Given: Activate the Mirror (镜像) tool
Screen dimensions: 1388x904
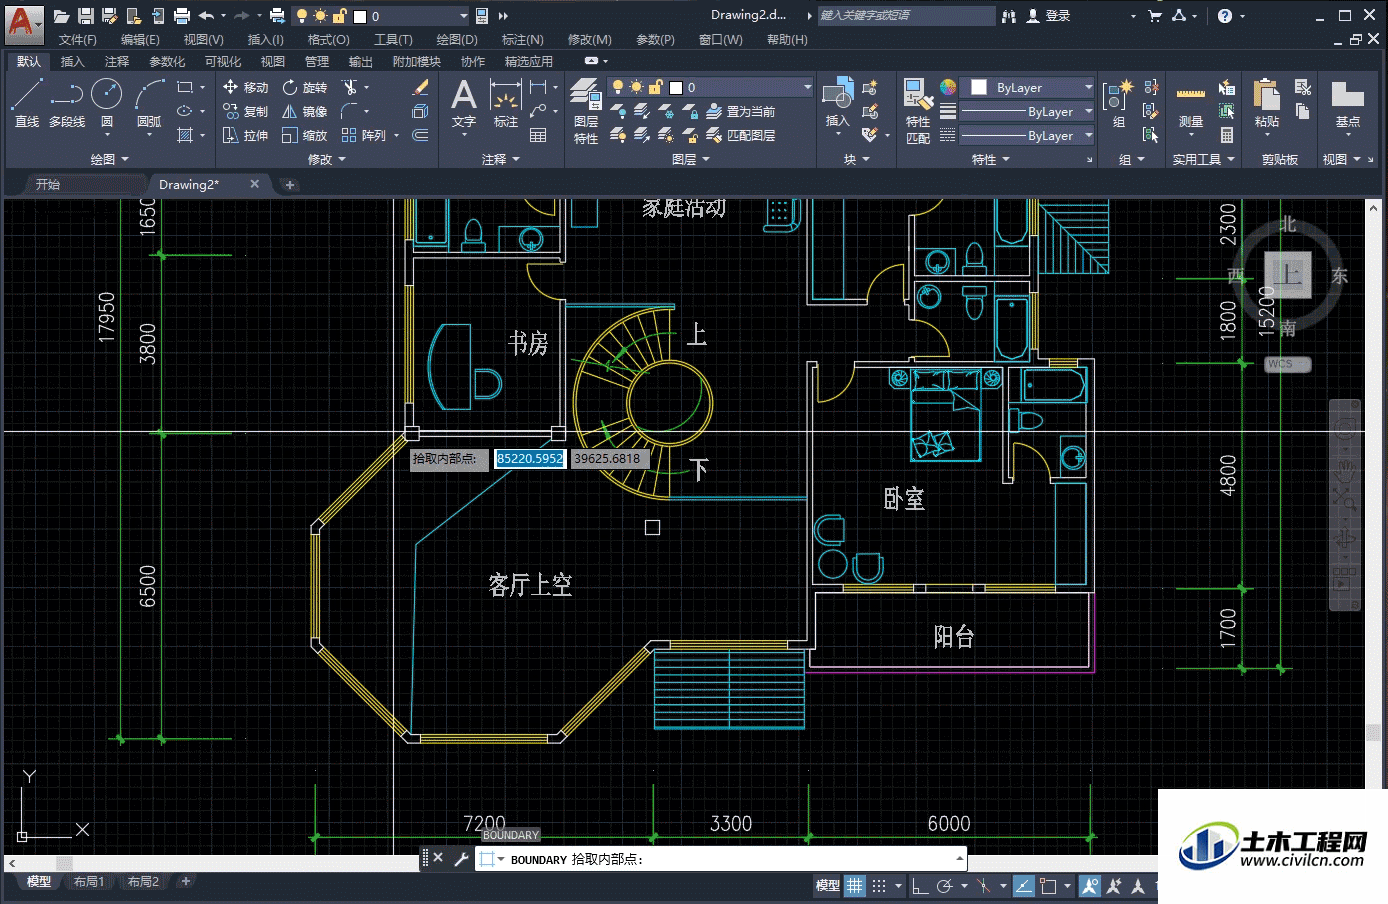Looking at the screenshot, I should [x=305, y=111].
